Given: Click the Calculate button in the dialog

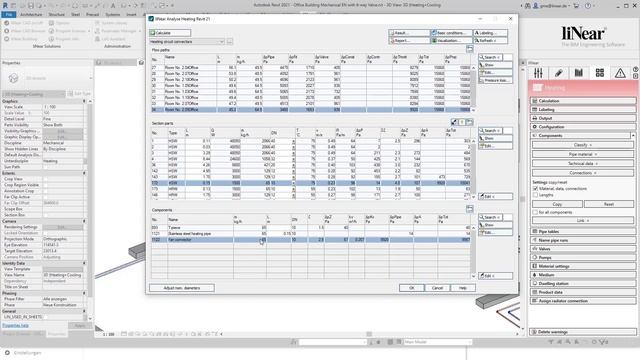Looking at the screenshot, I should 170,33.
